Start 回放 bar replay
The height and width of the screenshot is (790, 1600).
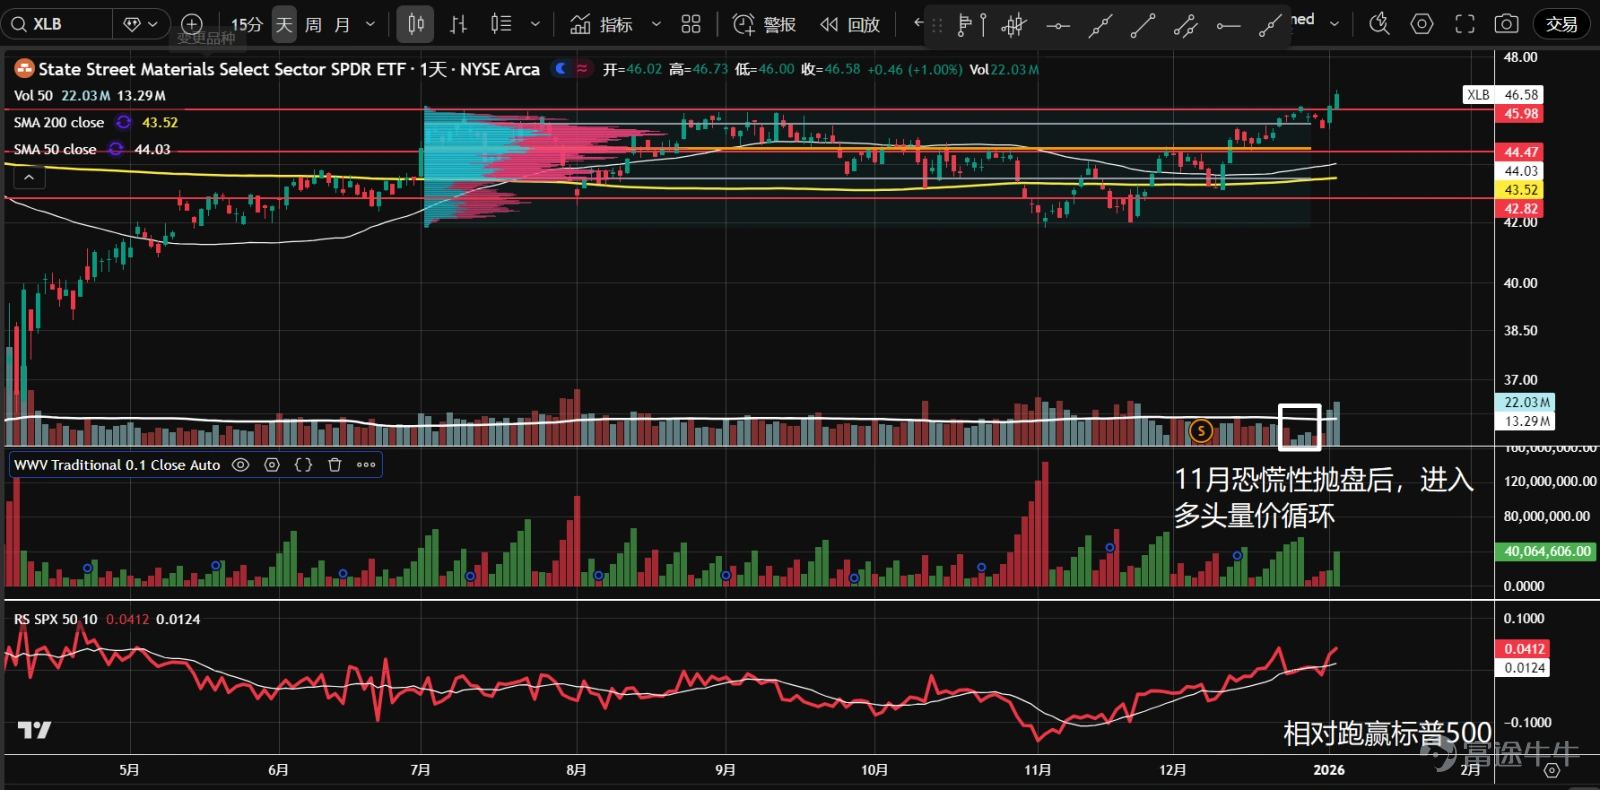850,24
